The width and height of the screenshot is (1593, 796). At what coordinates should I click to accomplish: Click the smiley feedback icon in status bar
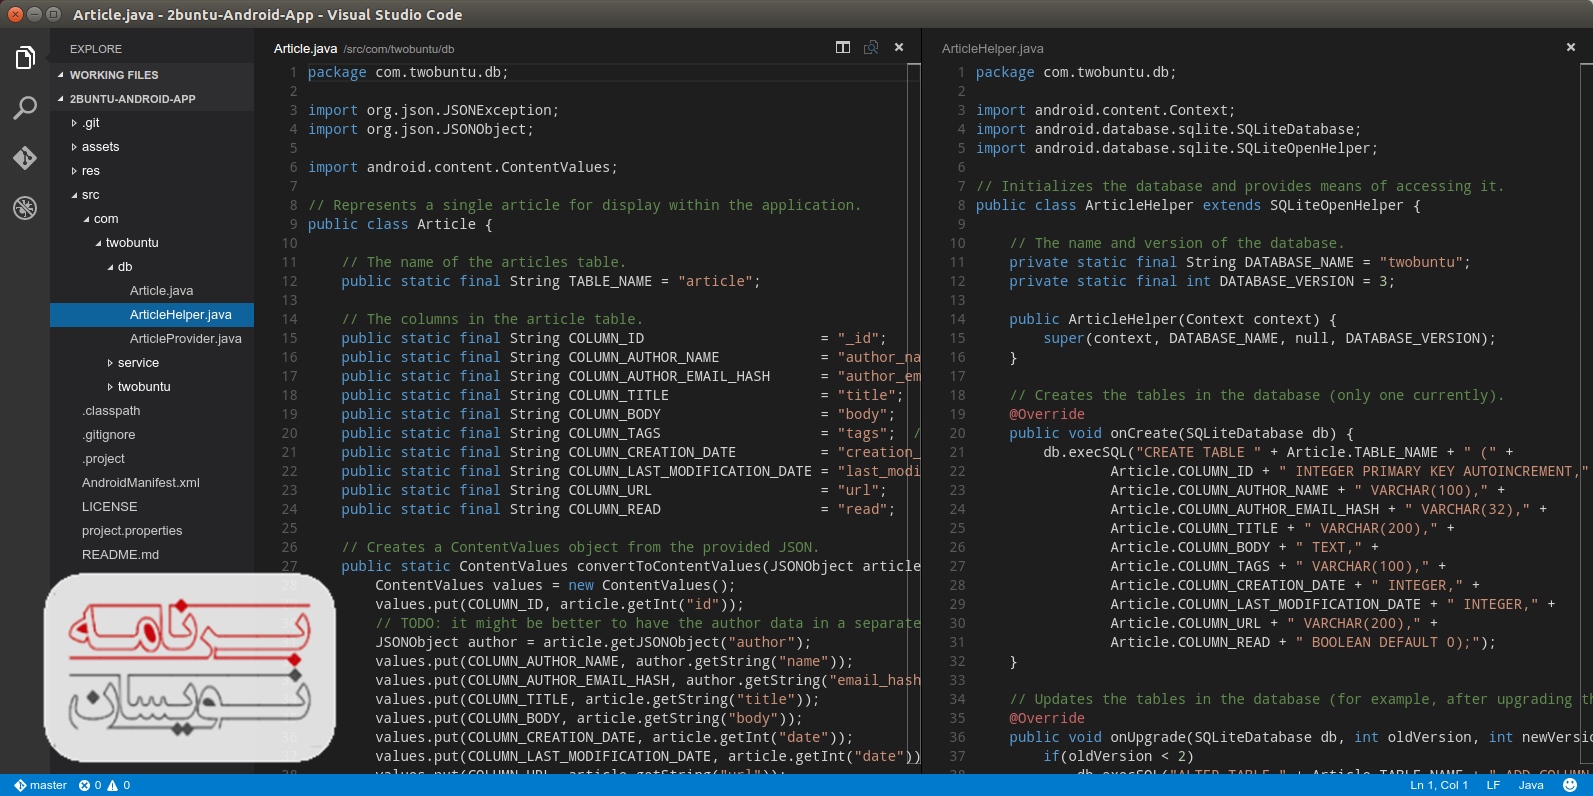pos(1570,785)
